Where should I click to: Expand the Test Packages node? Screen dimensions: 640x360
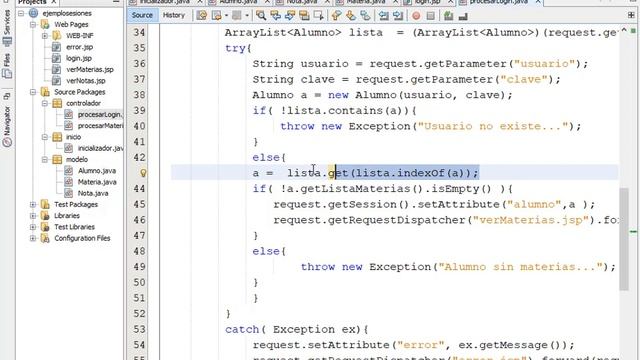pos(33,204)
